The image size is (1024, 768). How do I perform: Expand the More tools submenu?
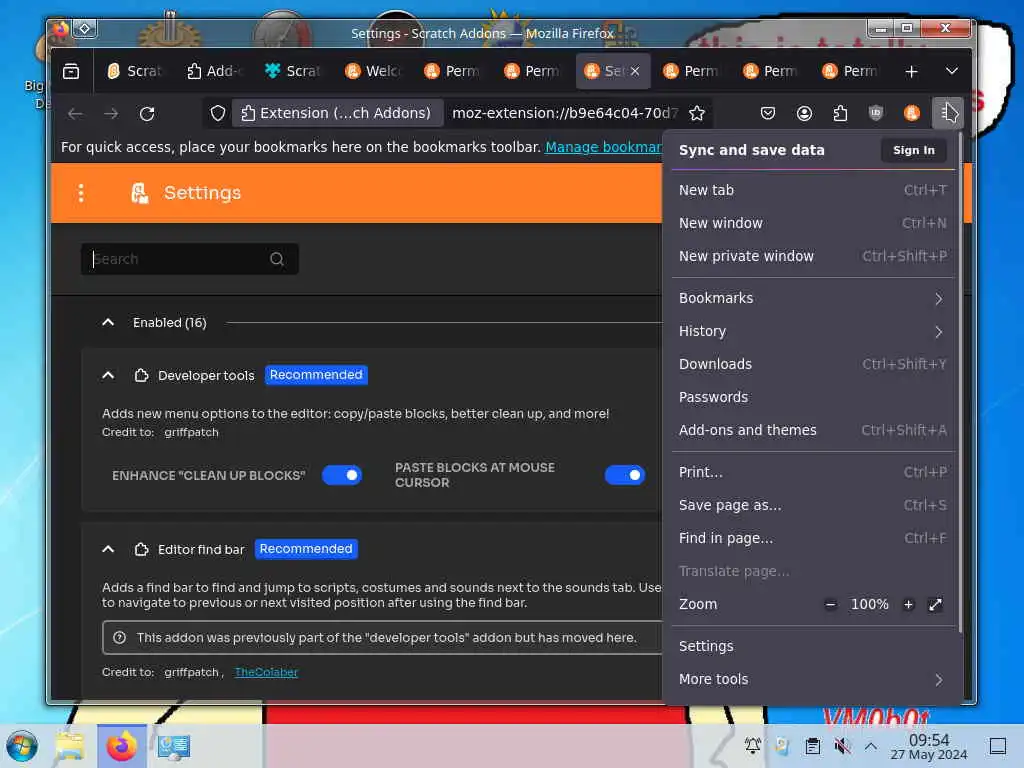[813, 679]
